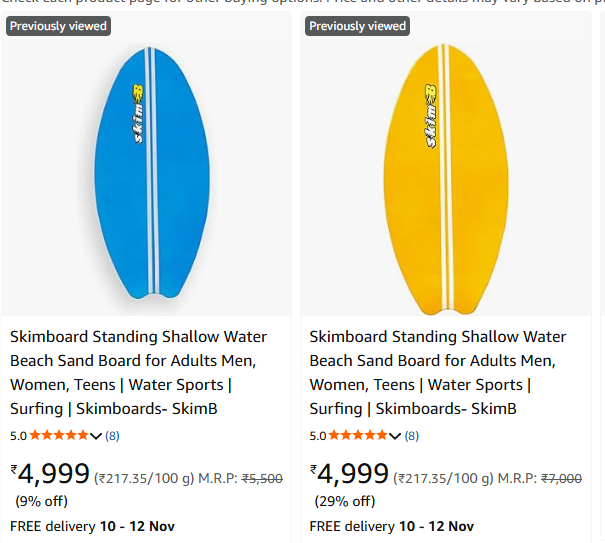Image resolution: width=605 pixels, height=543 pixels.
Task: Open the blue skimboard product image
Action: pyautogui.click(x=146, y=175)
